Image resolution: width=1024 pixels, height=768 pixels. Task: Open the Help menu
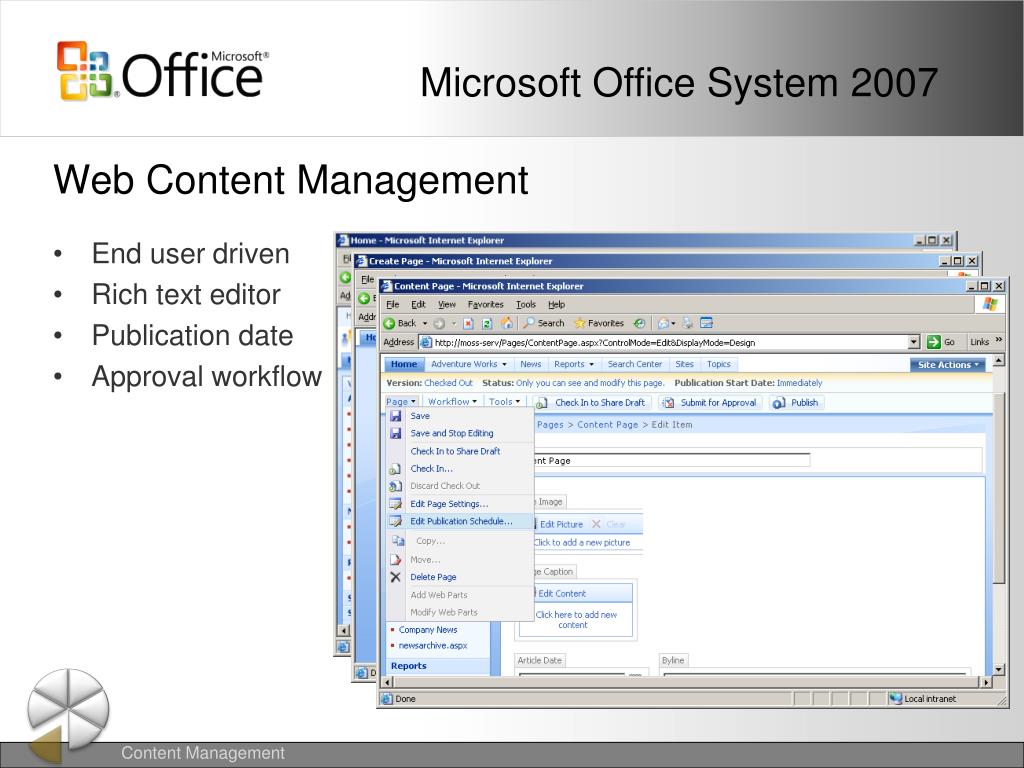pos(556,304)
